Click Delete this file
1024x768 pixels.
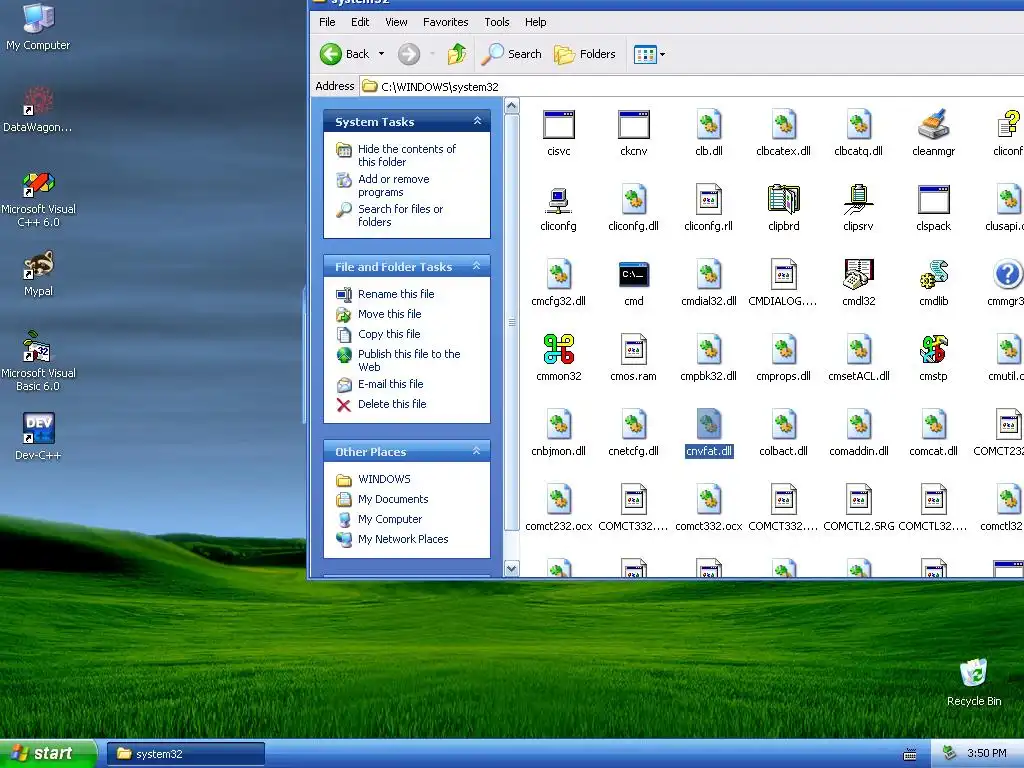coord(392,404)
